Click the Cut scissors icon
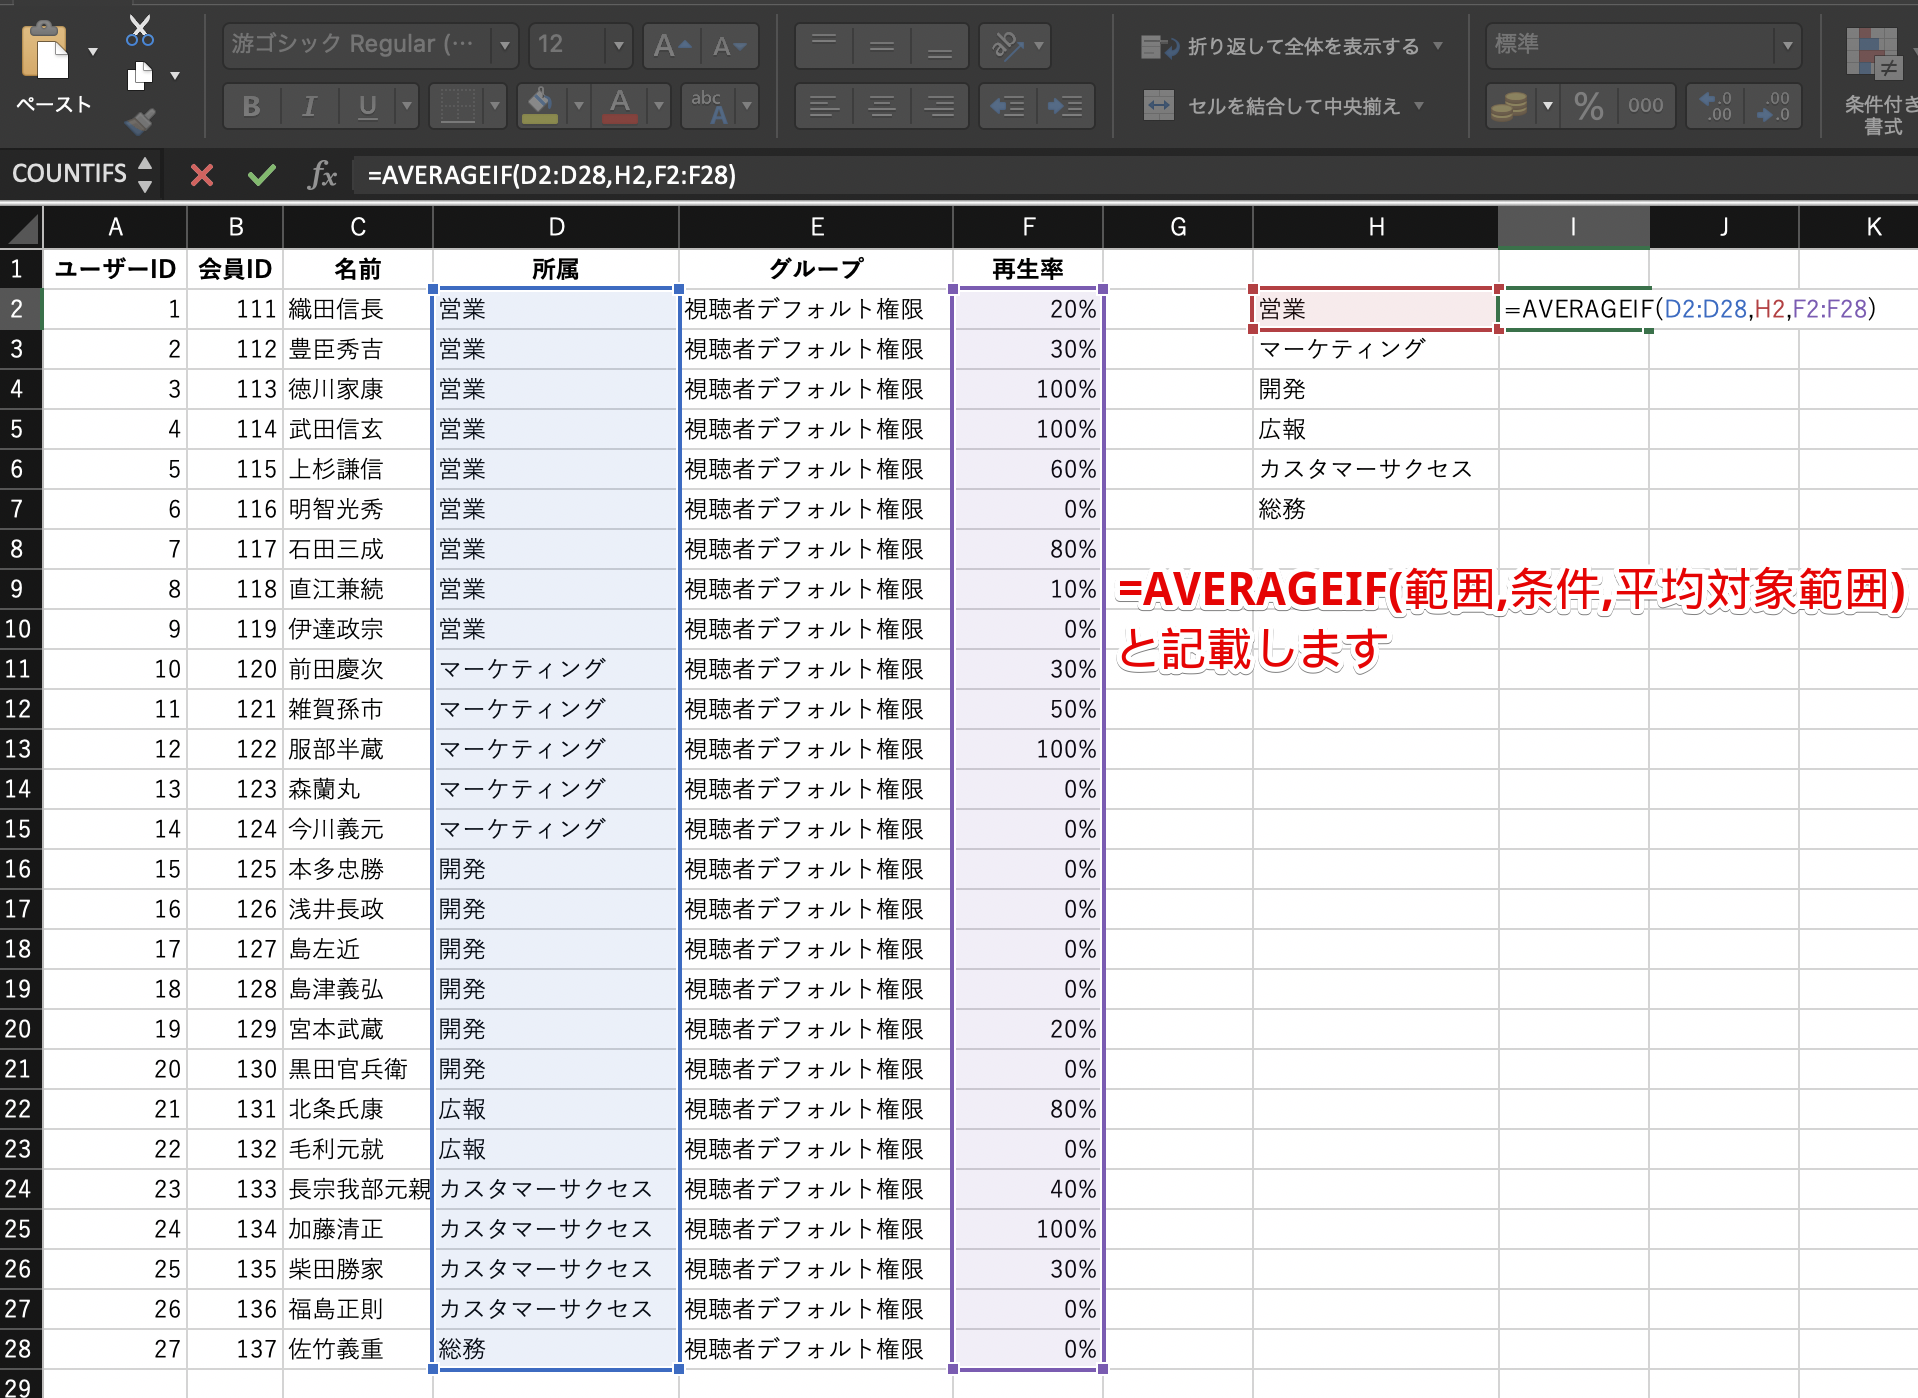This screenshot has width=1918, height=1398. coord(140,30)
